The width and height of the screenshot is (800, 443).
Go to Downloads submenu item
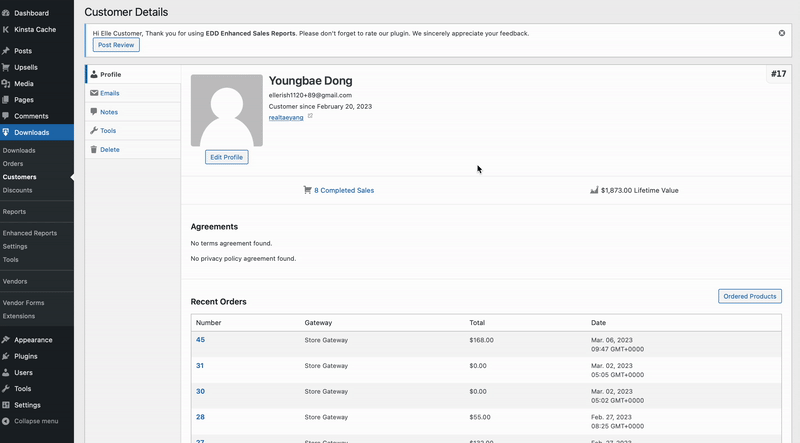pos(19,151)
